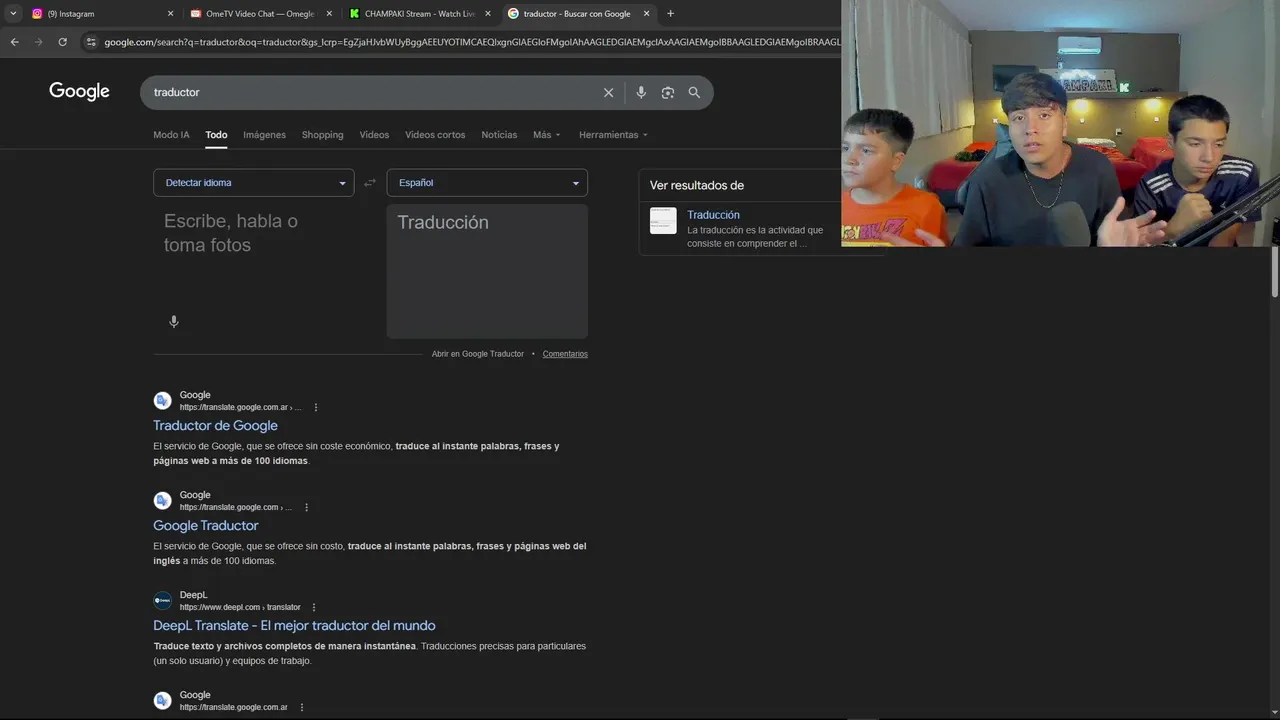This screenshot has width=1280, height=720.
Task: Click the Comentarios feedback link
Action: [565, 354]
